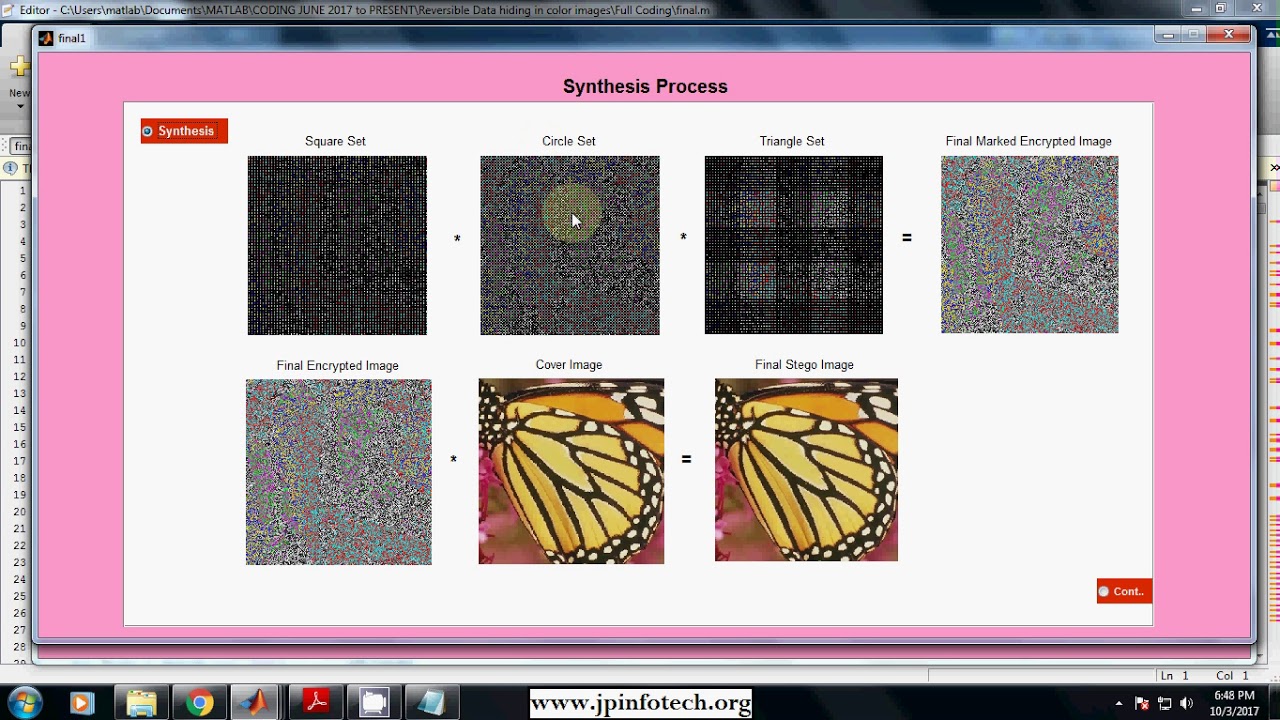Click the 'Ln 1' status bar entry
This screenshot has height=720, width=1280.
[1174, 676]
